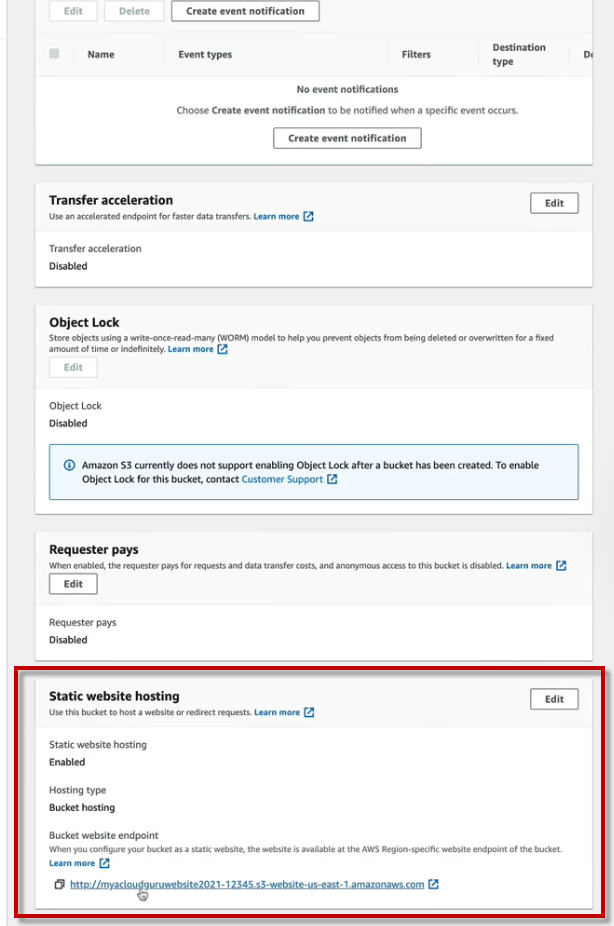Viewport: 614px width, 926px height.
Task: Click external link icon after endpoint URL
Action: coord(433,884)
